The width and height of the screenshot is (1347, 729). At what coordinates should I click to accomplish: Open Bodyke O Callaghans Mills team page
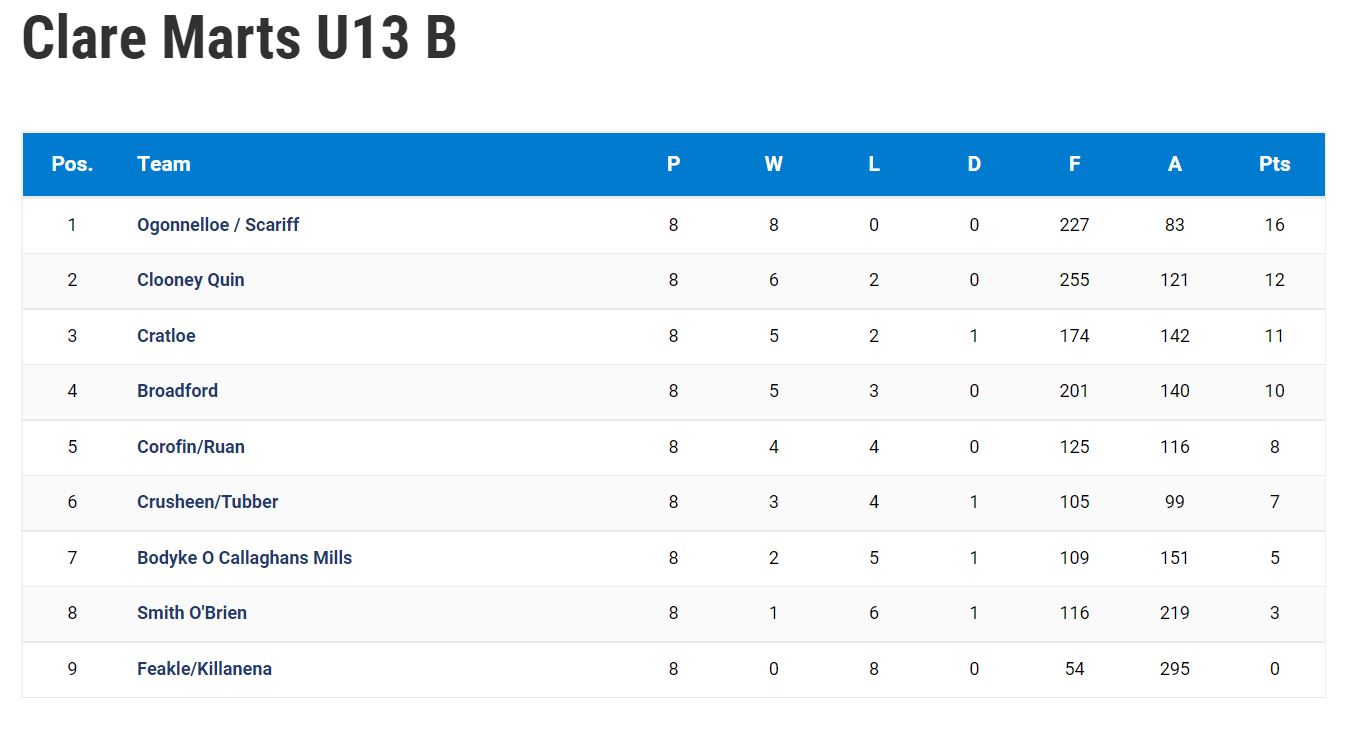[244, 558]
